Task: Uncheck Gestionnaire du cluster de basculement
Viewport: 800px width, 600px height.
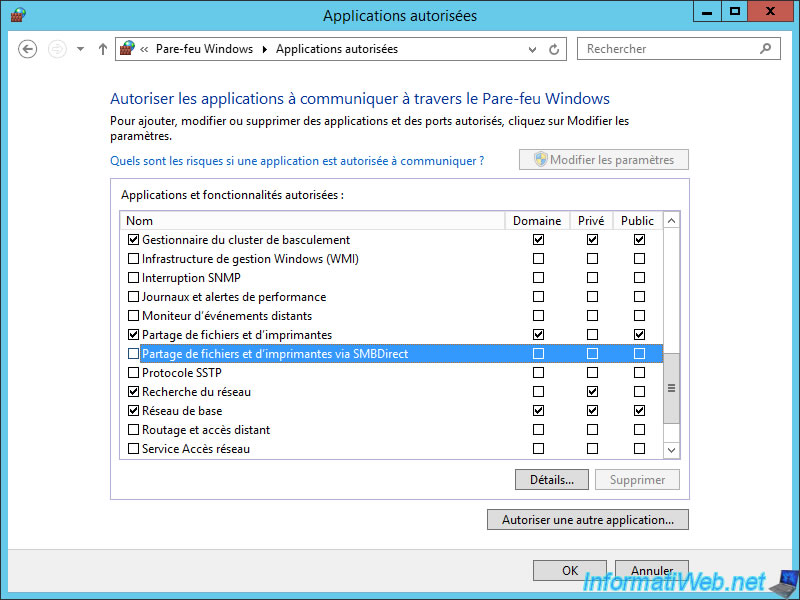Action: point(133,239)
